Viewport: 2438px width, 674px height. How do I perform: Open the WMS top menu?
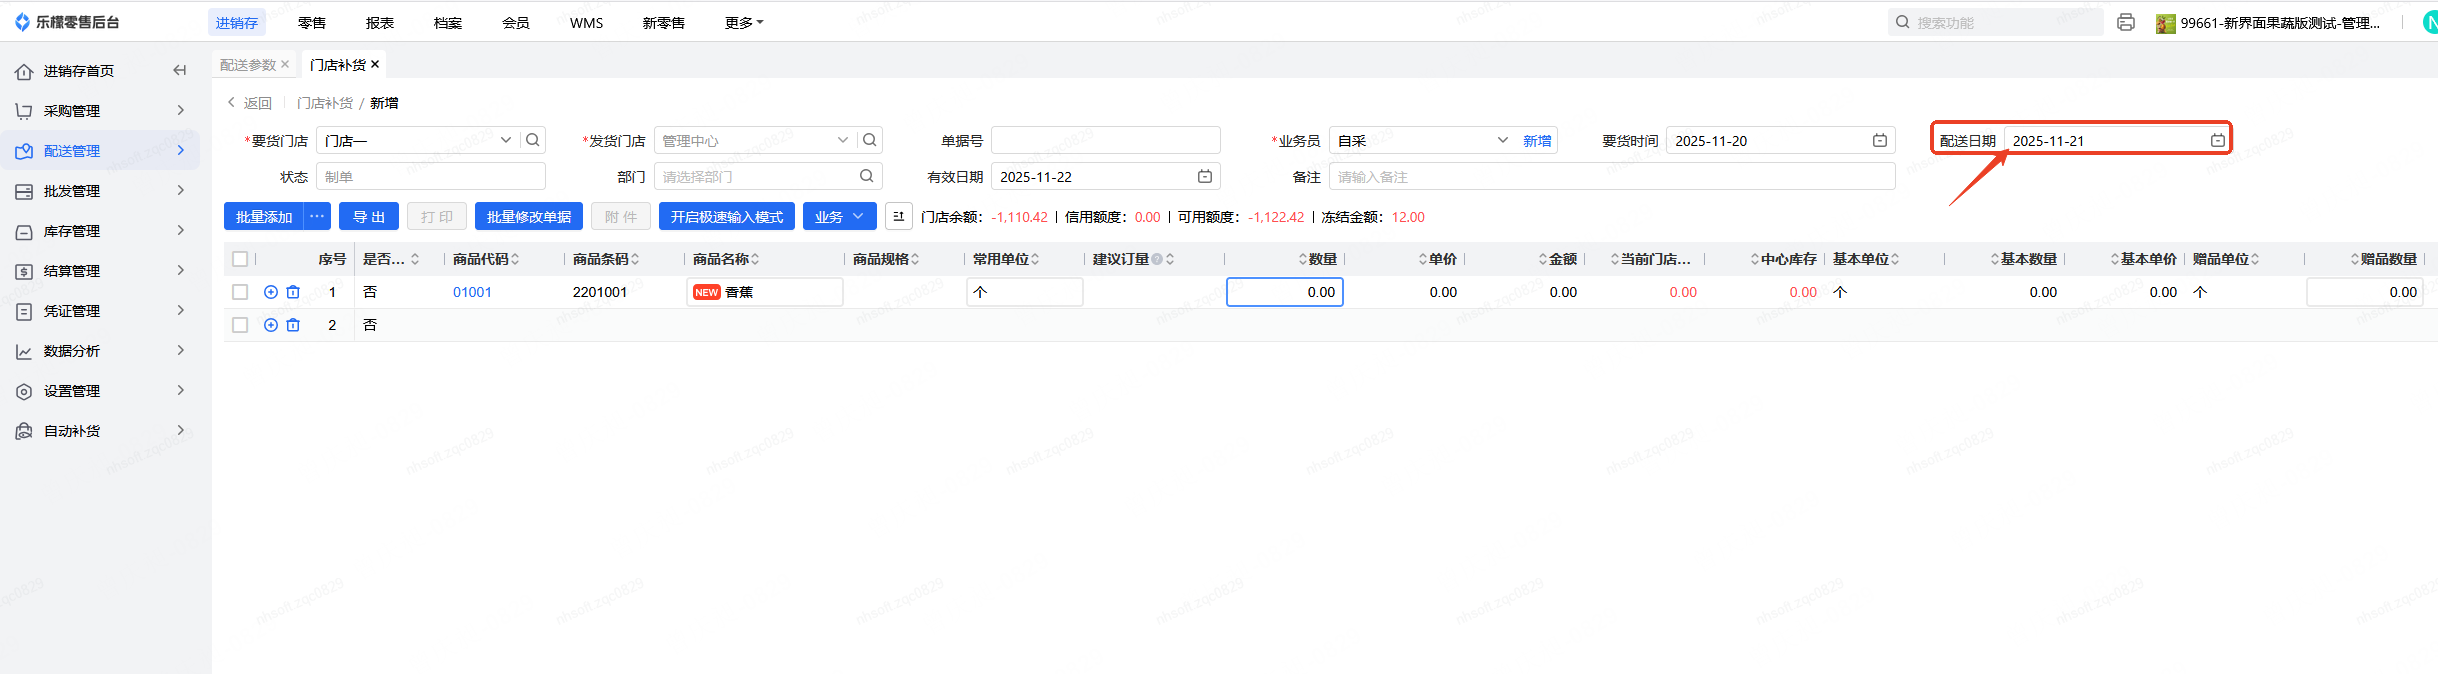587,22
